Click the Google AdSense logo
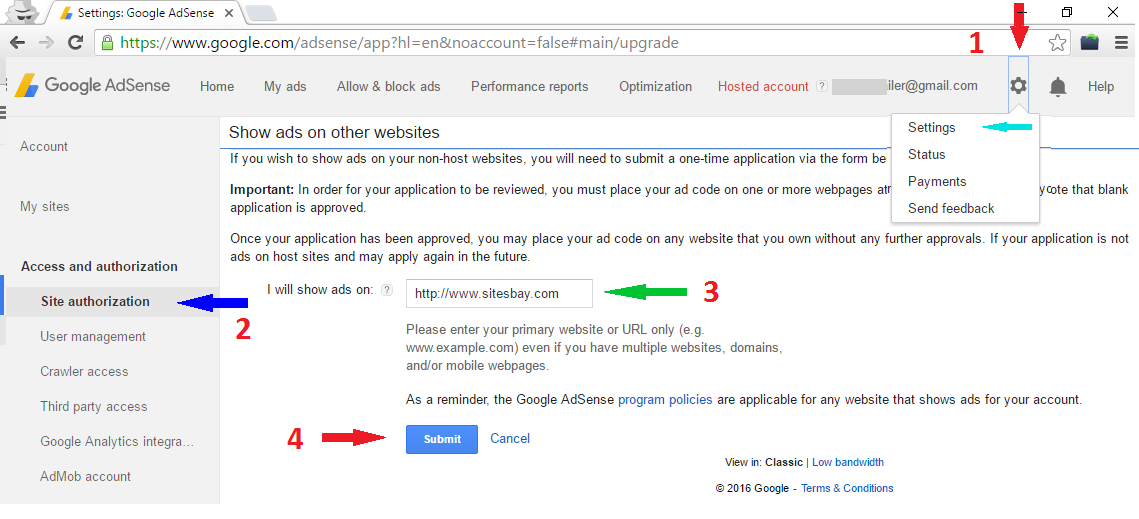Image resolution: width=1139 pixels, height=519 pixels. 92,86
